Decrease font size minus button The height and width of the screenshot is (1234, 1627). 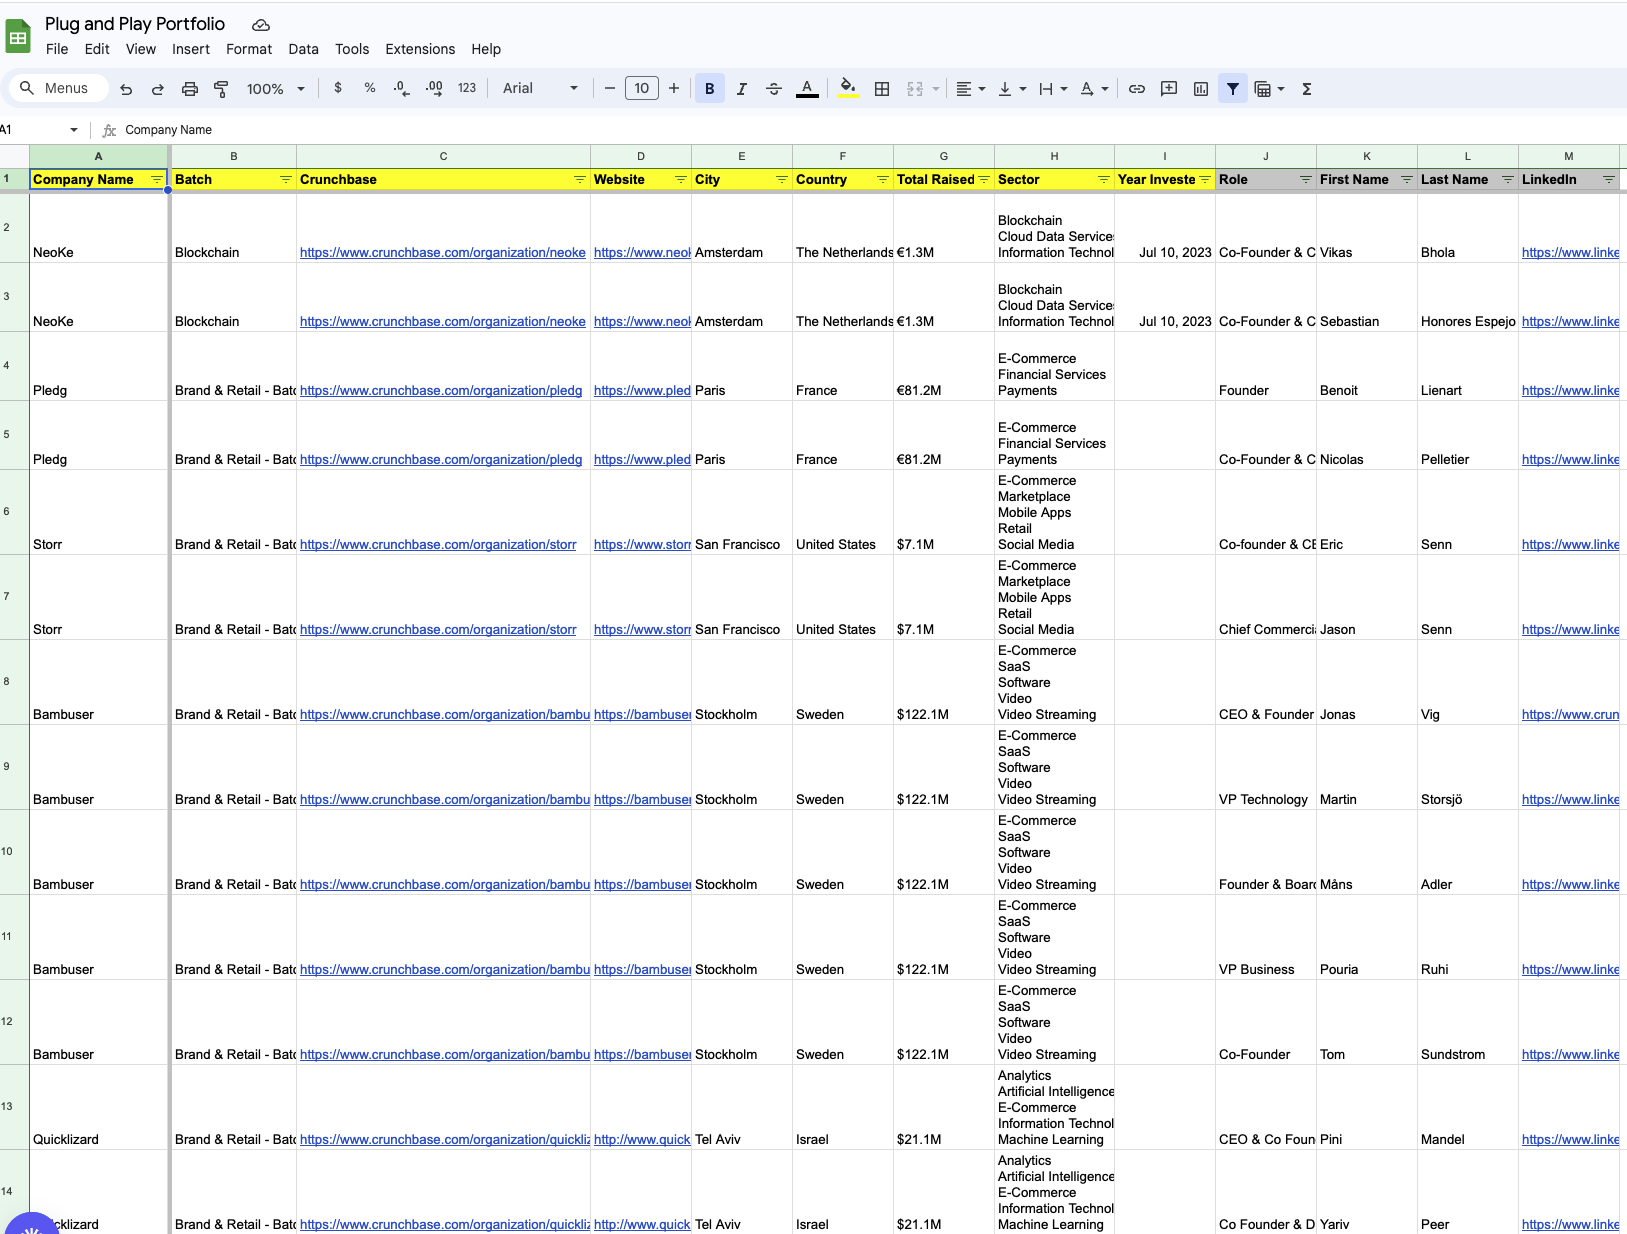pyautogui.click(x=610, y=88)
